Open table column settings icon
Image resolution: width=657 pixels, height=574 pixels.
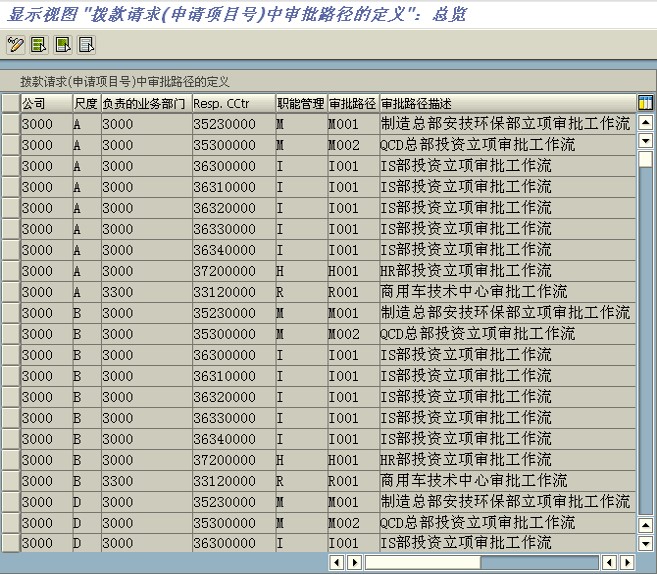pyautogui.click(x=645, y=103)
